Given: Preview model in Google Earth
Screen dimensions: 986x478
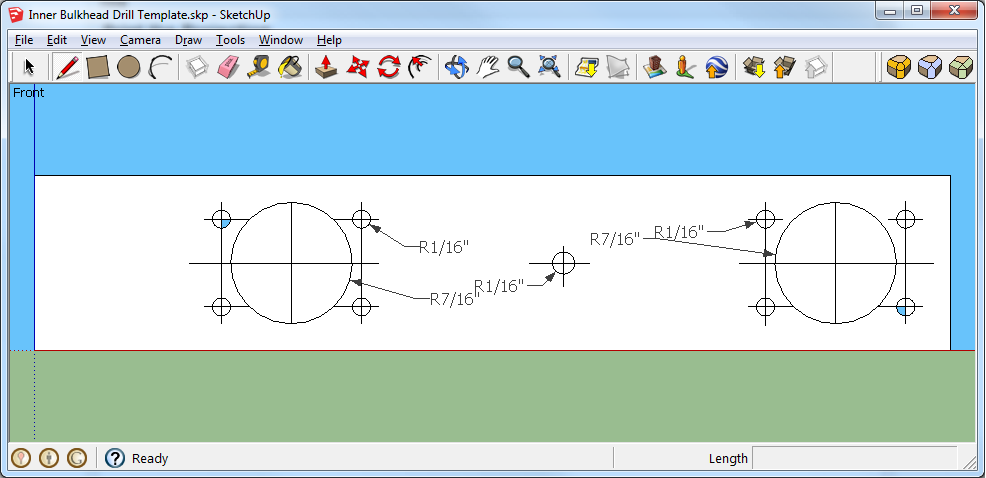Looking at the screenshot, I should (x=716, y=67).
